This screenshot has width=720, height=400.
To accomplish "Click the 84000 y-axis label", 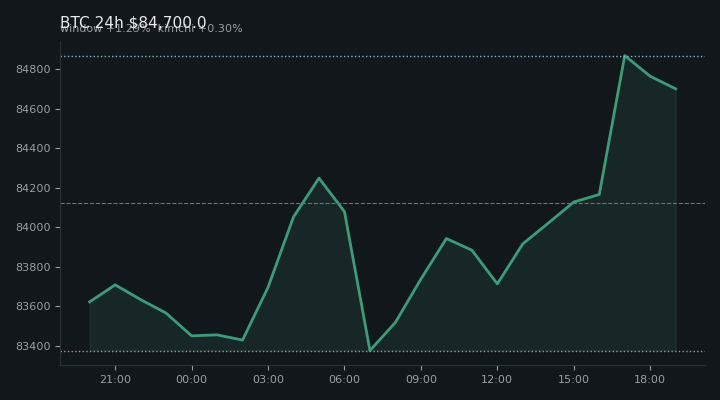I will click(33, 228).
